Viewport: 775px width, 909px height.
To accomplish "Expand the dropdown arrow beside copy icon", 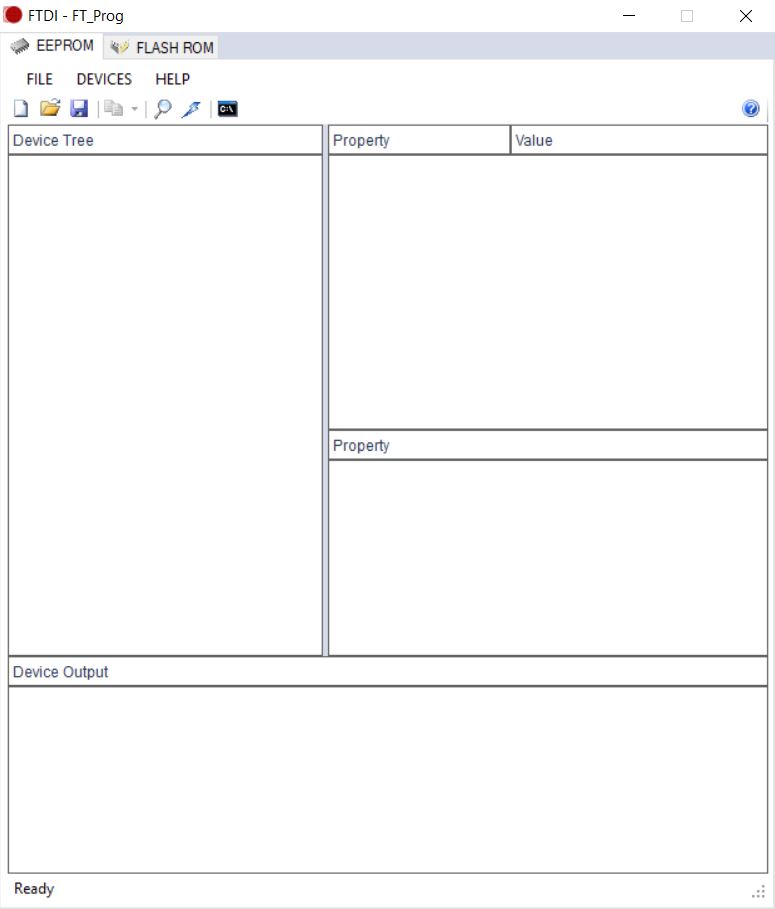I will click(134, 110).
